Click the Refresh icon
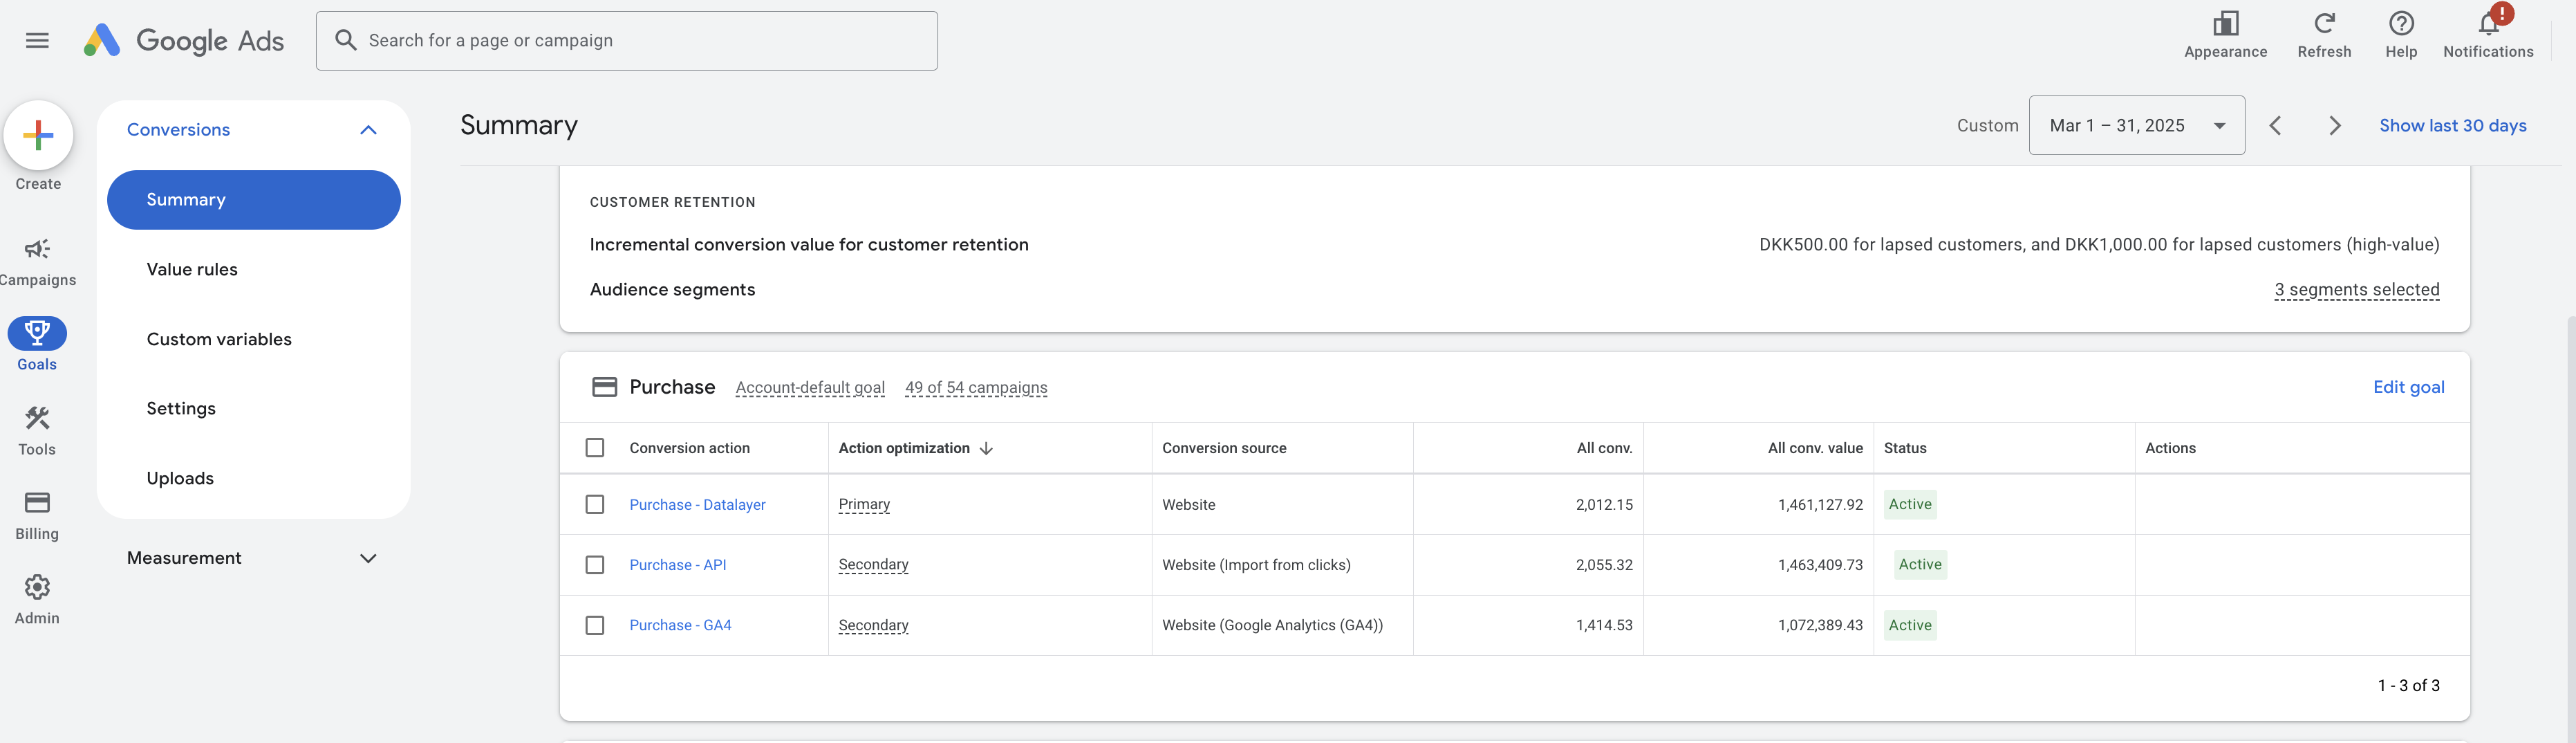Screen dimensions: 2576x743 (x=2323, y=24)
